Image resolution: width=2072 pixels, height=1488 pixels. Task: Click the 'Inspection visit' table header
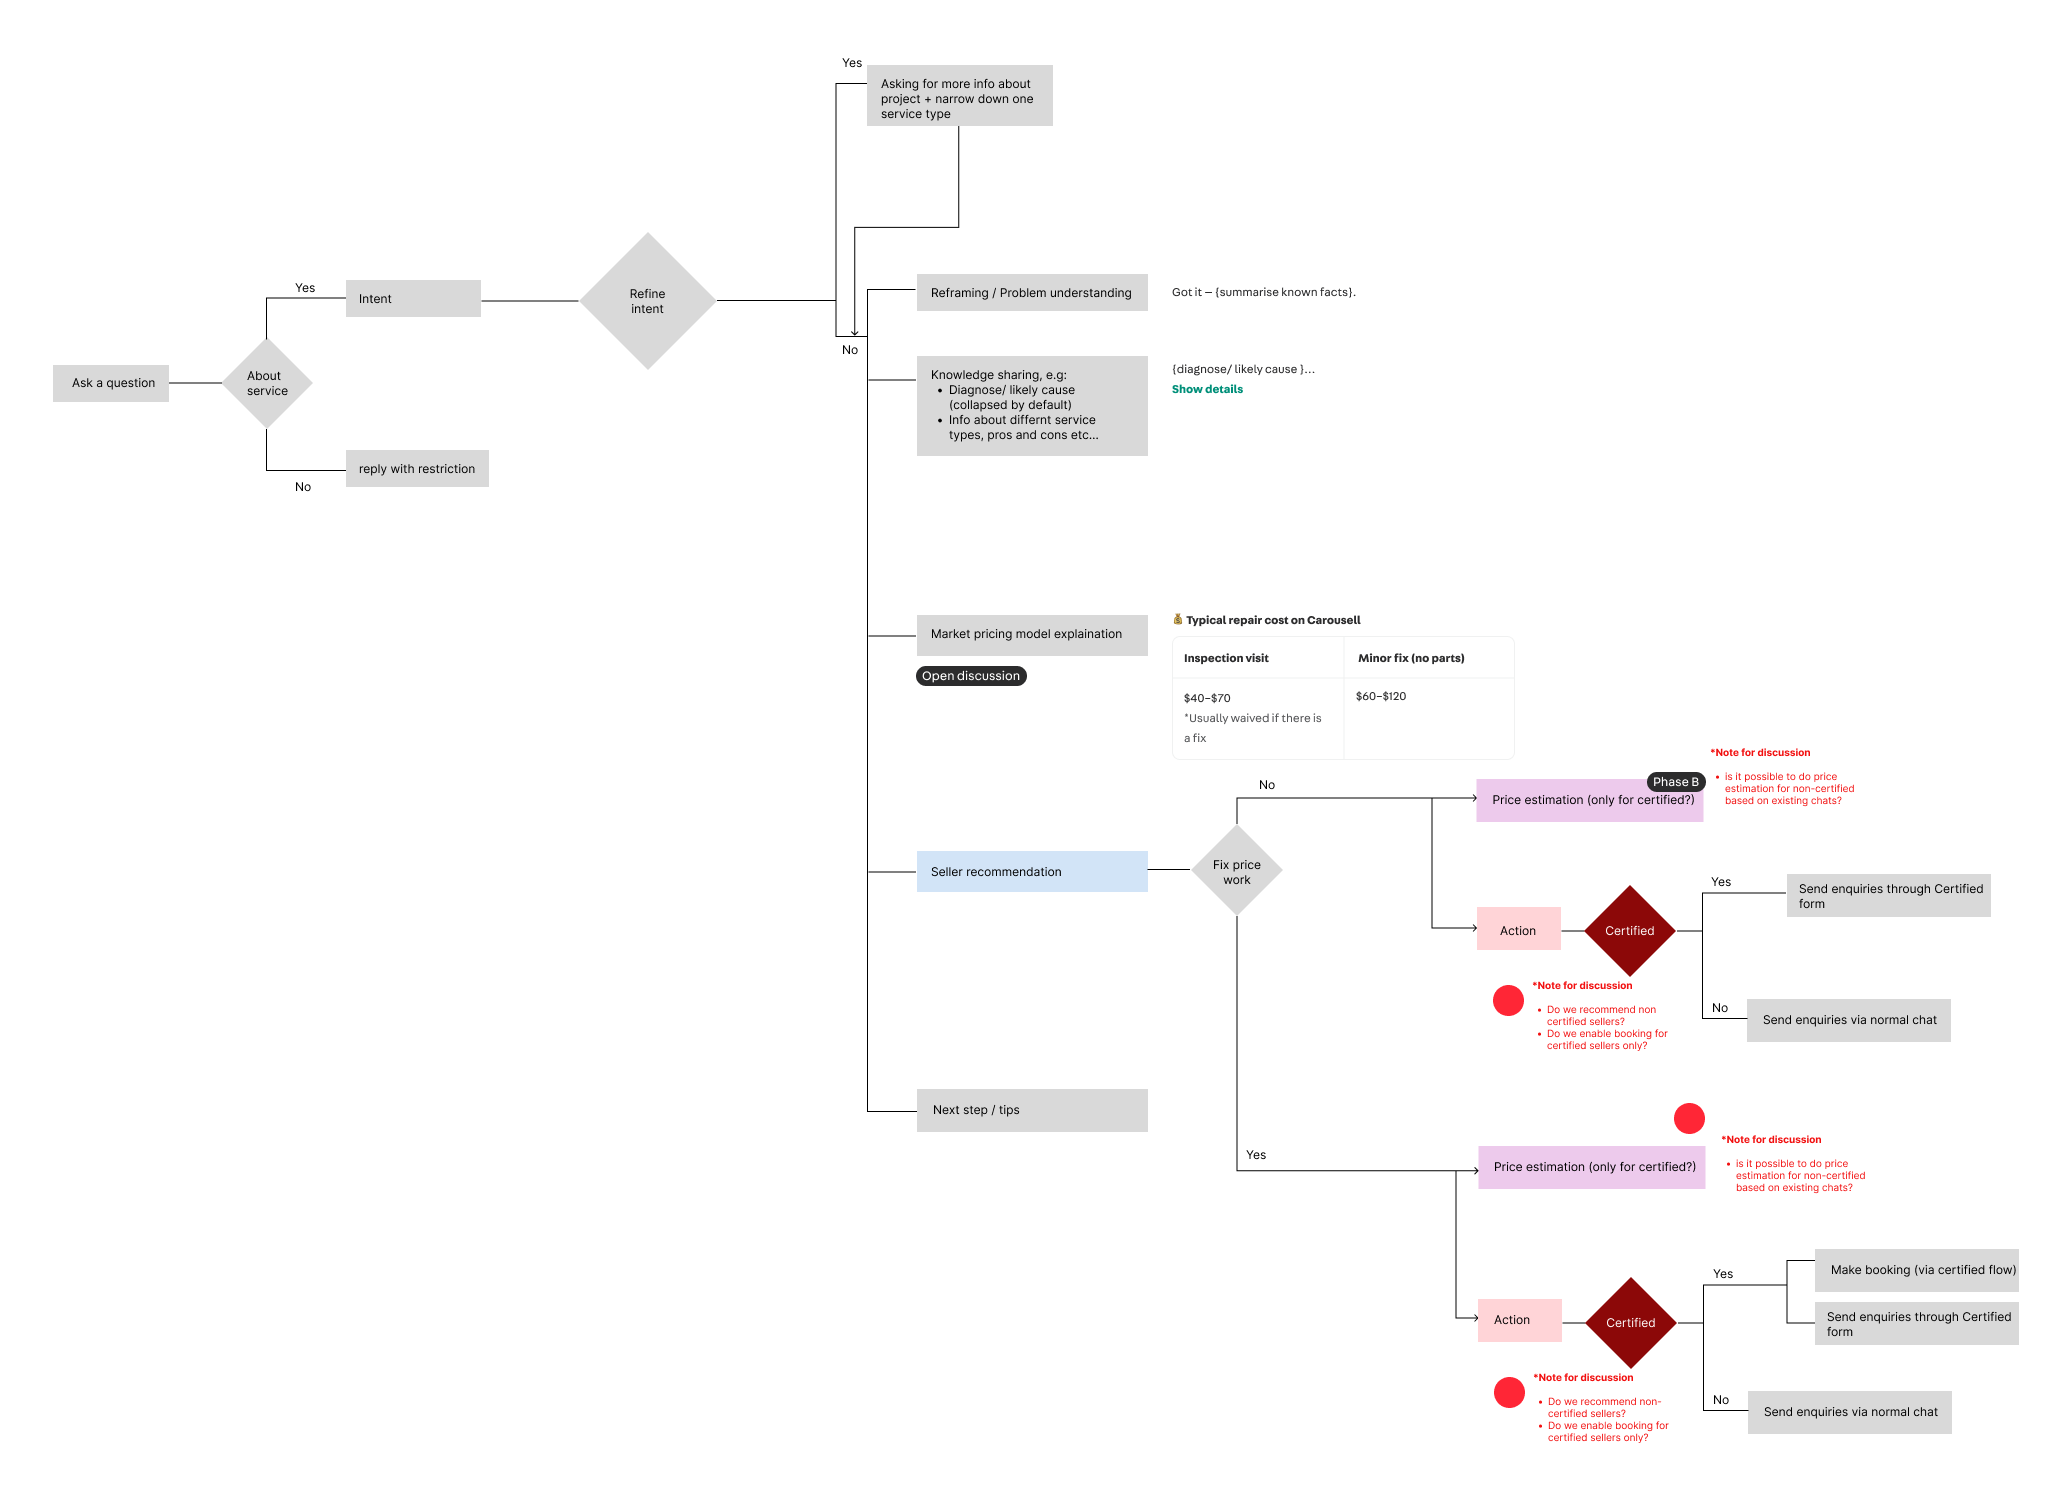[x=1226, y=658]
